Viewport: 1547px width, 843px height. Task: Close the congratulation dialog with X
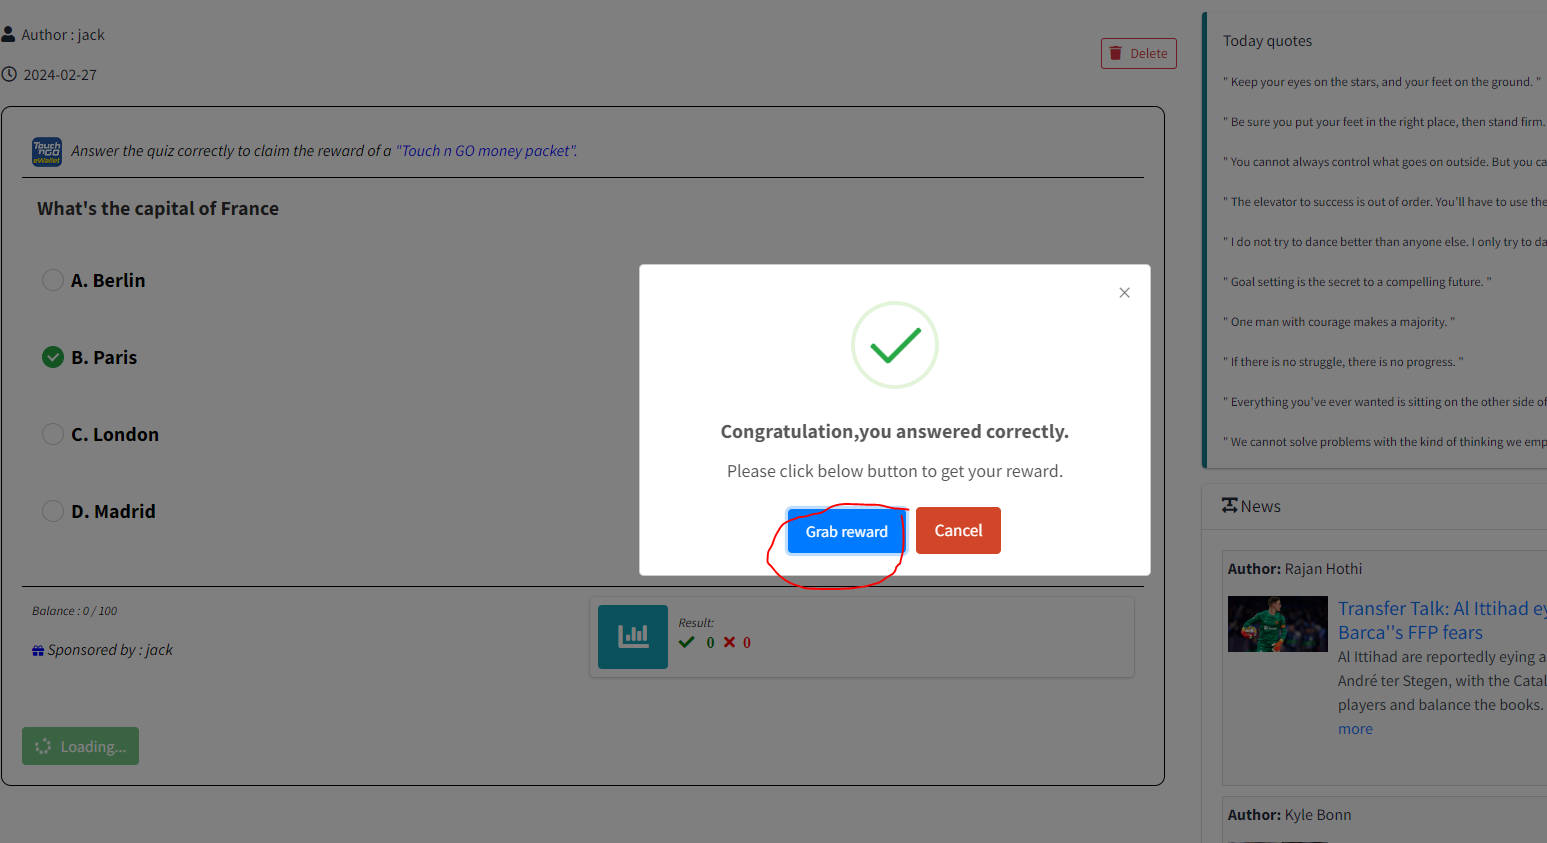coord(1124,293)
